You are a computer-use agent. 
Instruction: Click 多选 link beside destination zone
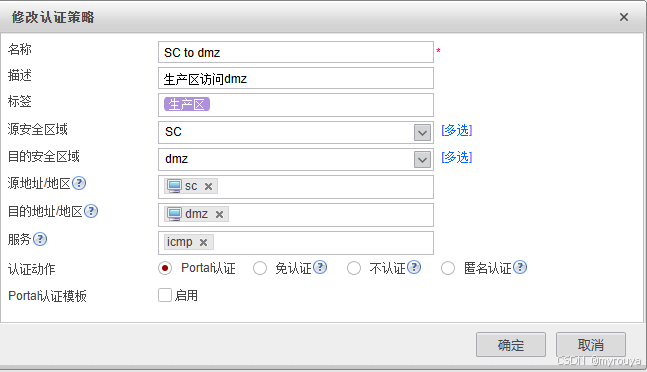click(457, 158)
